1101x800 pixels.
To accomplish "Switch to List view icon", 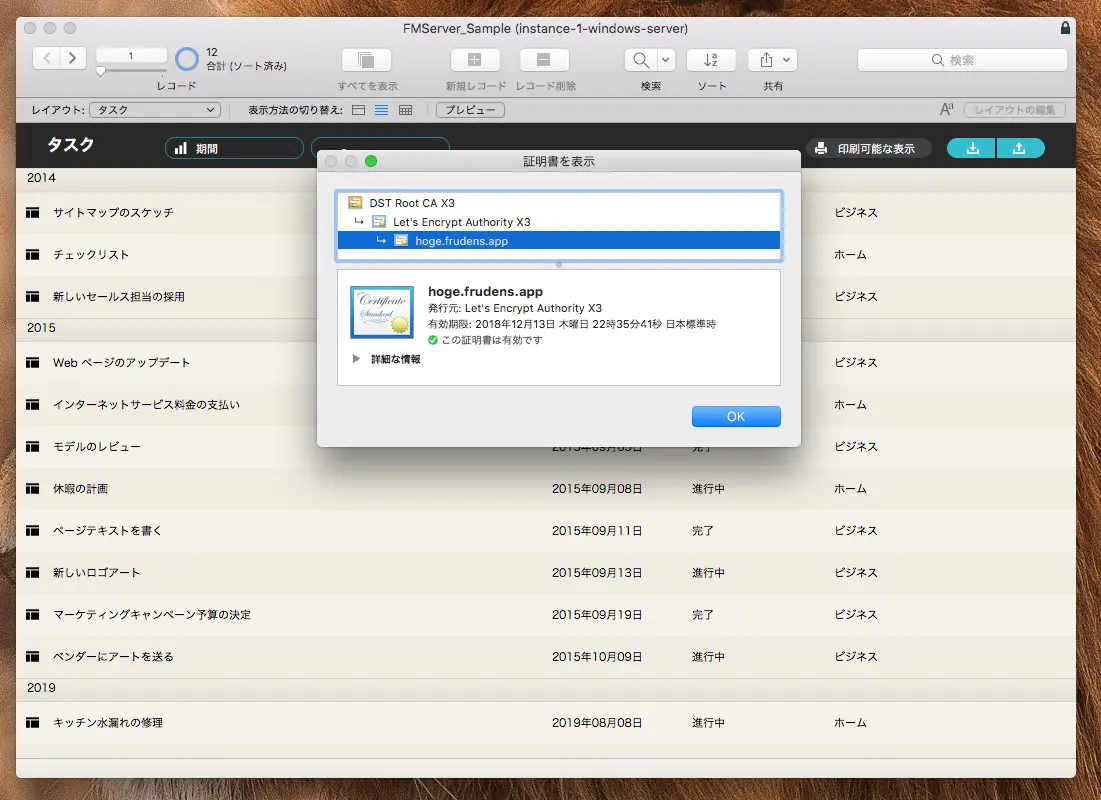I will pos(381,110).
